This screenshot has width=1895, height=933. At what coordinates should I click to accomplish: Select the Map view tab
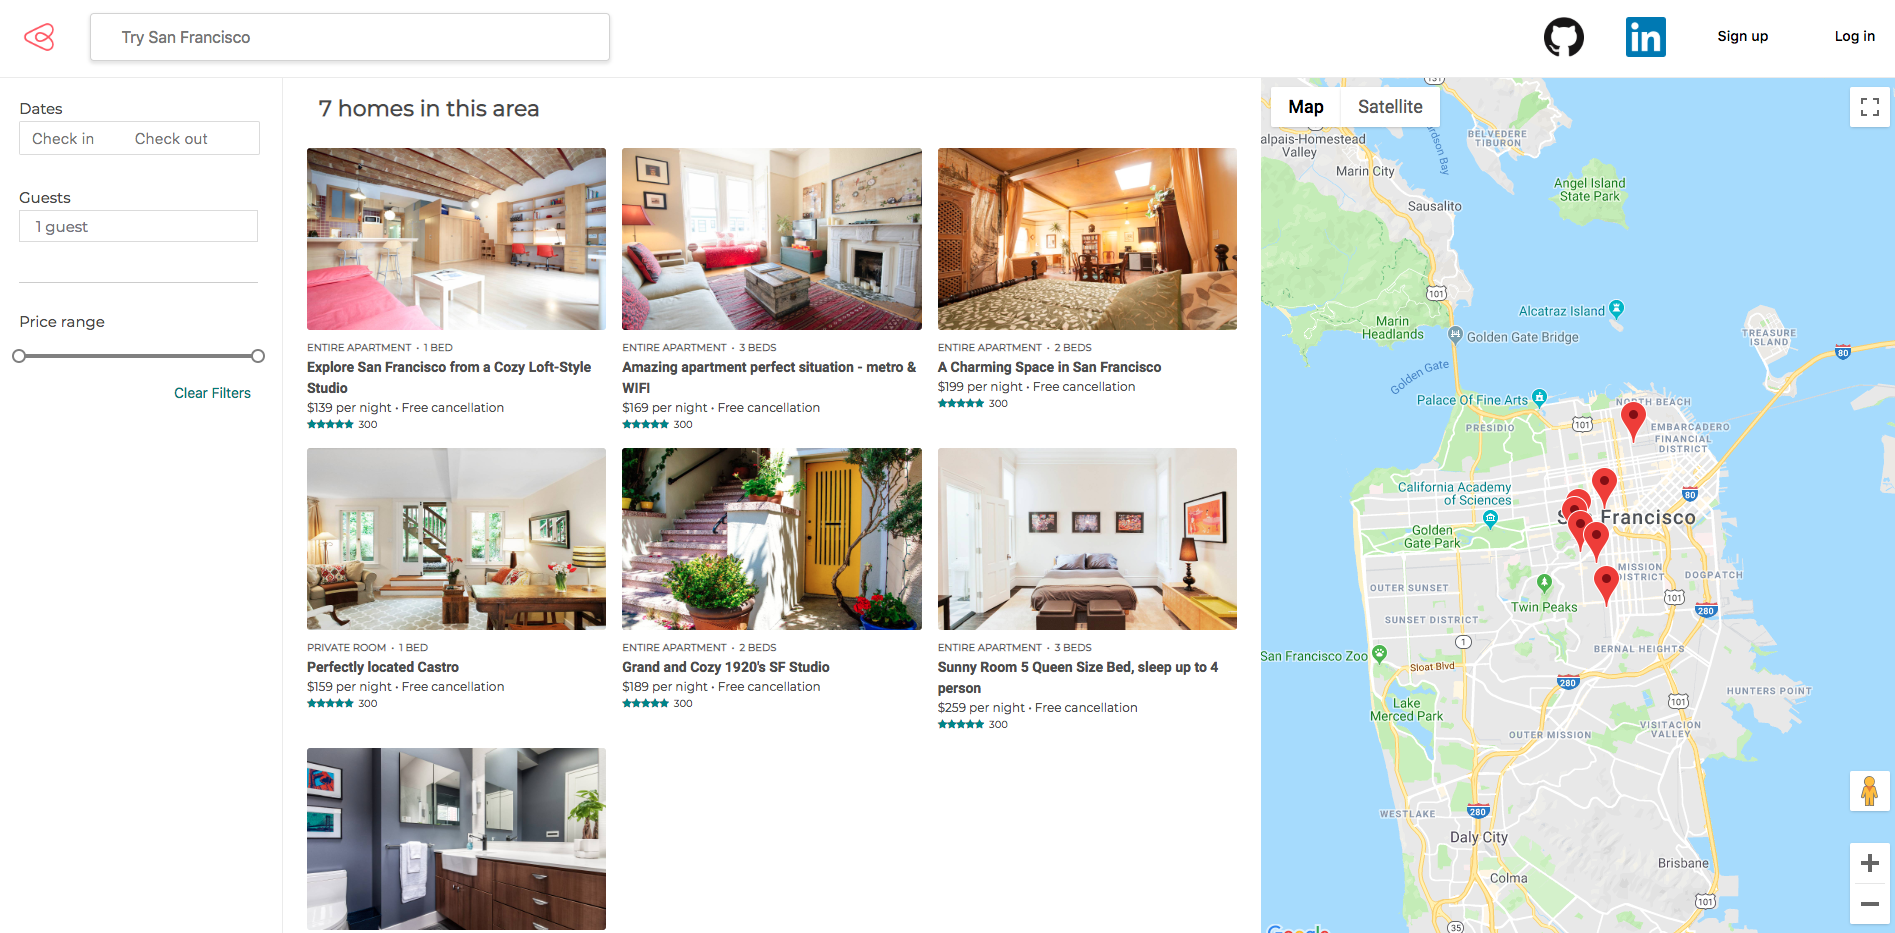1305,107
